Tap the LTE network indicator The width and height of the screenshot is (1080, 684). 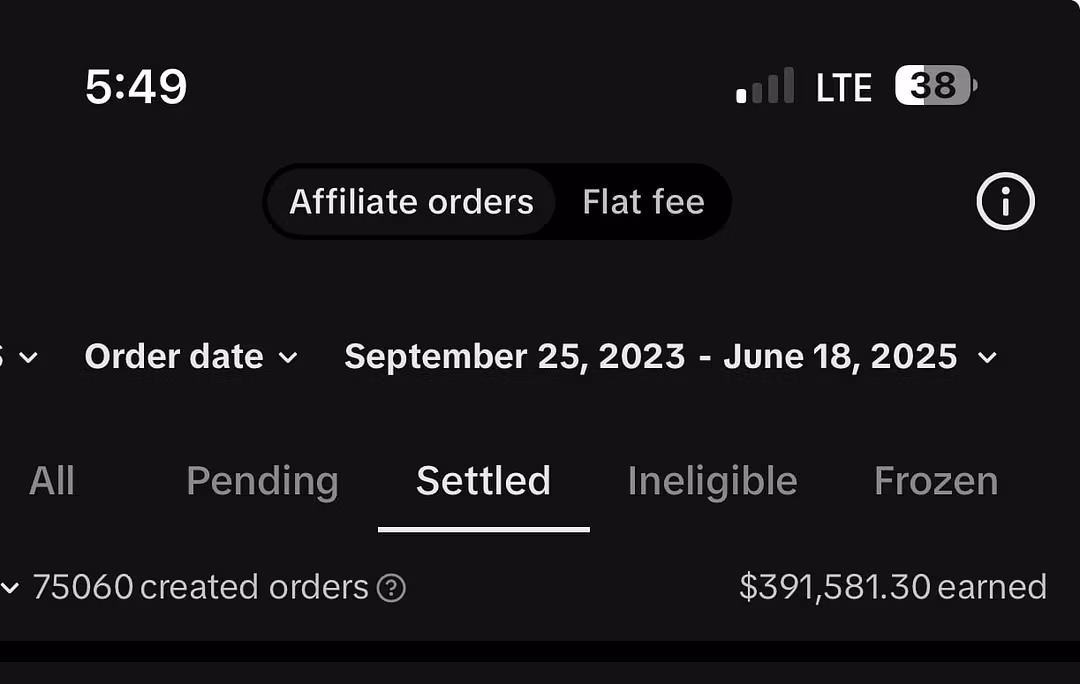[x=844, y=88]
